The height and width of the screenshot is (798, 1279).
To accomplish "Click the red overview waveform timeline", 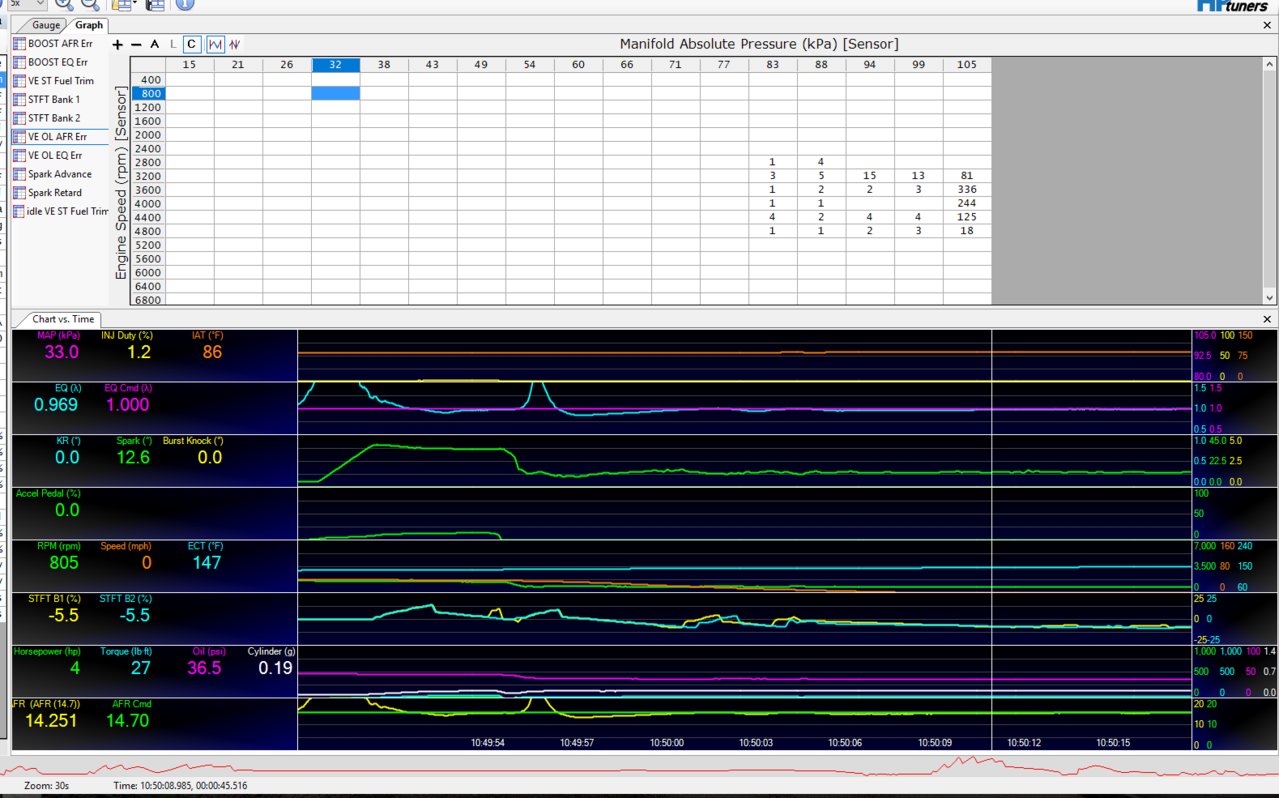I will (639, 768).
